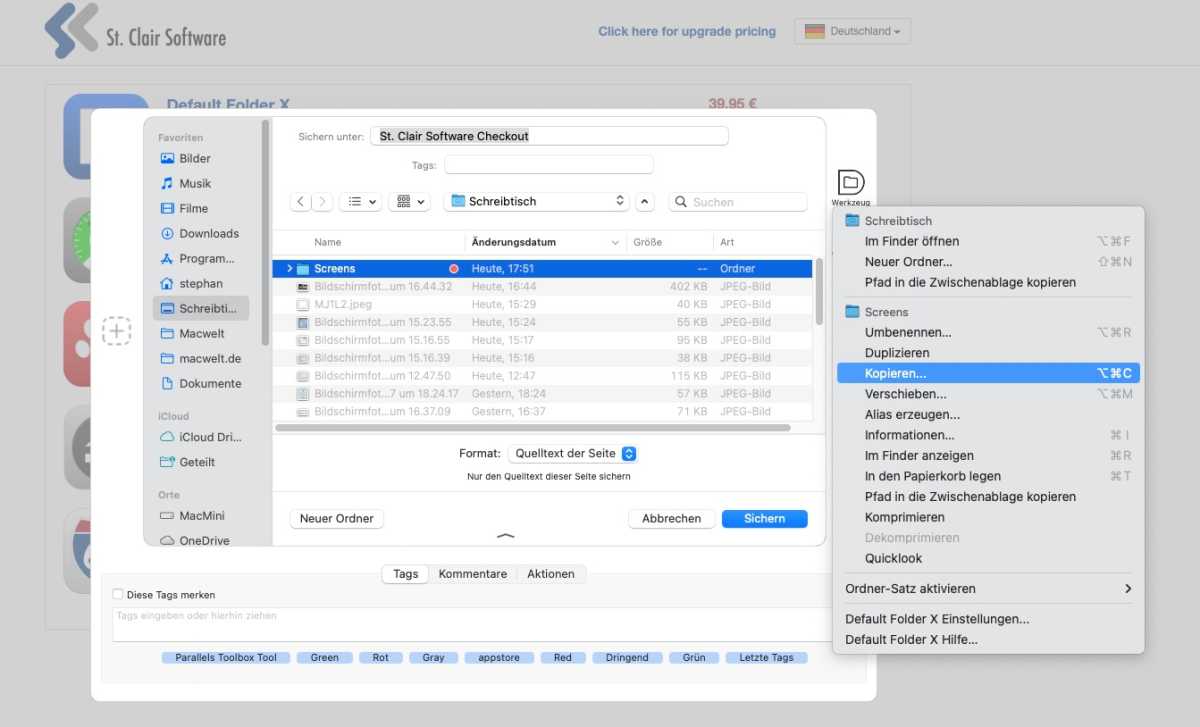Click the Suchen search field
Image resolution: width=1200 pixels, height=727 pixels.
pos(738,201)
